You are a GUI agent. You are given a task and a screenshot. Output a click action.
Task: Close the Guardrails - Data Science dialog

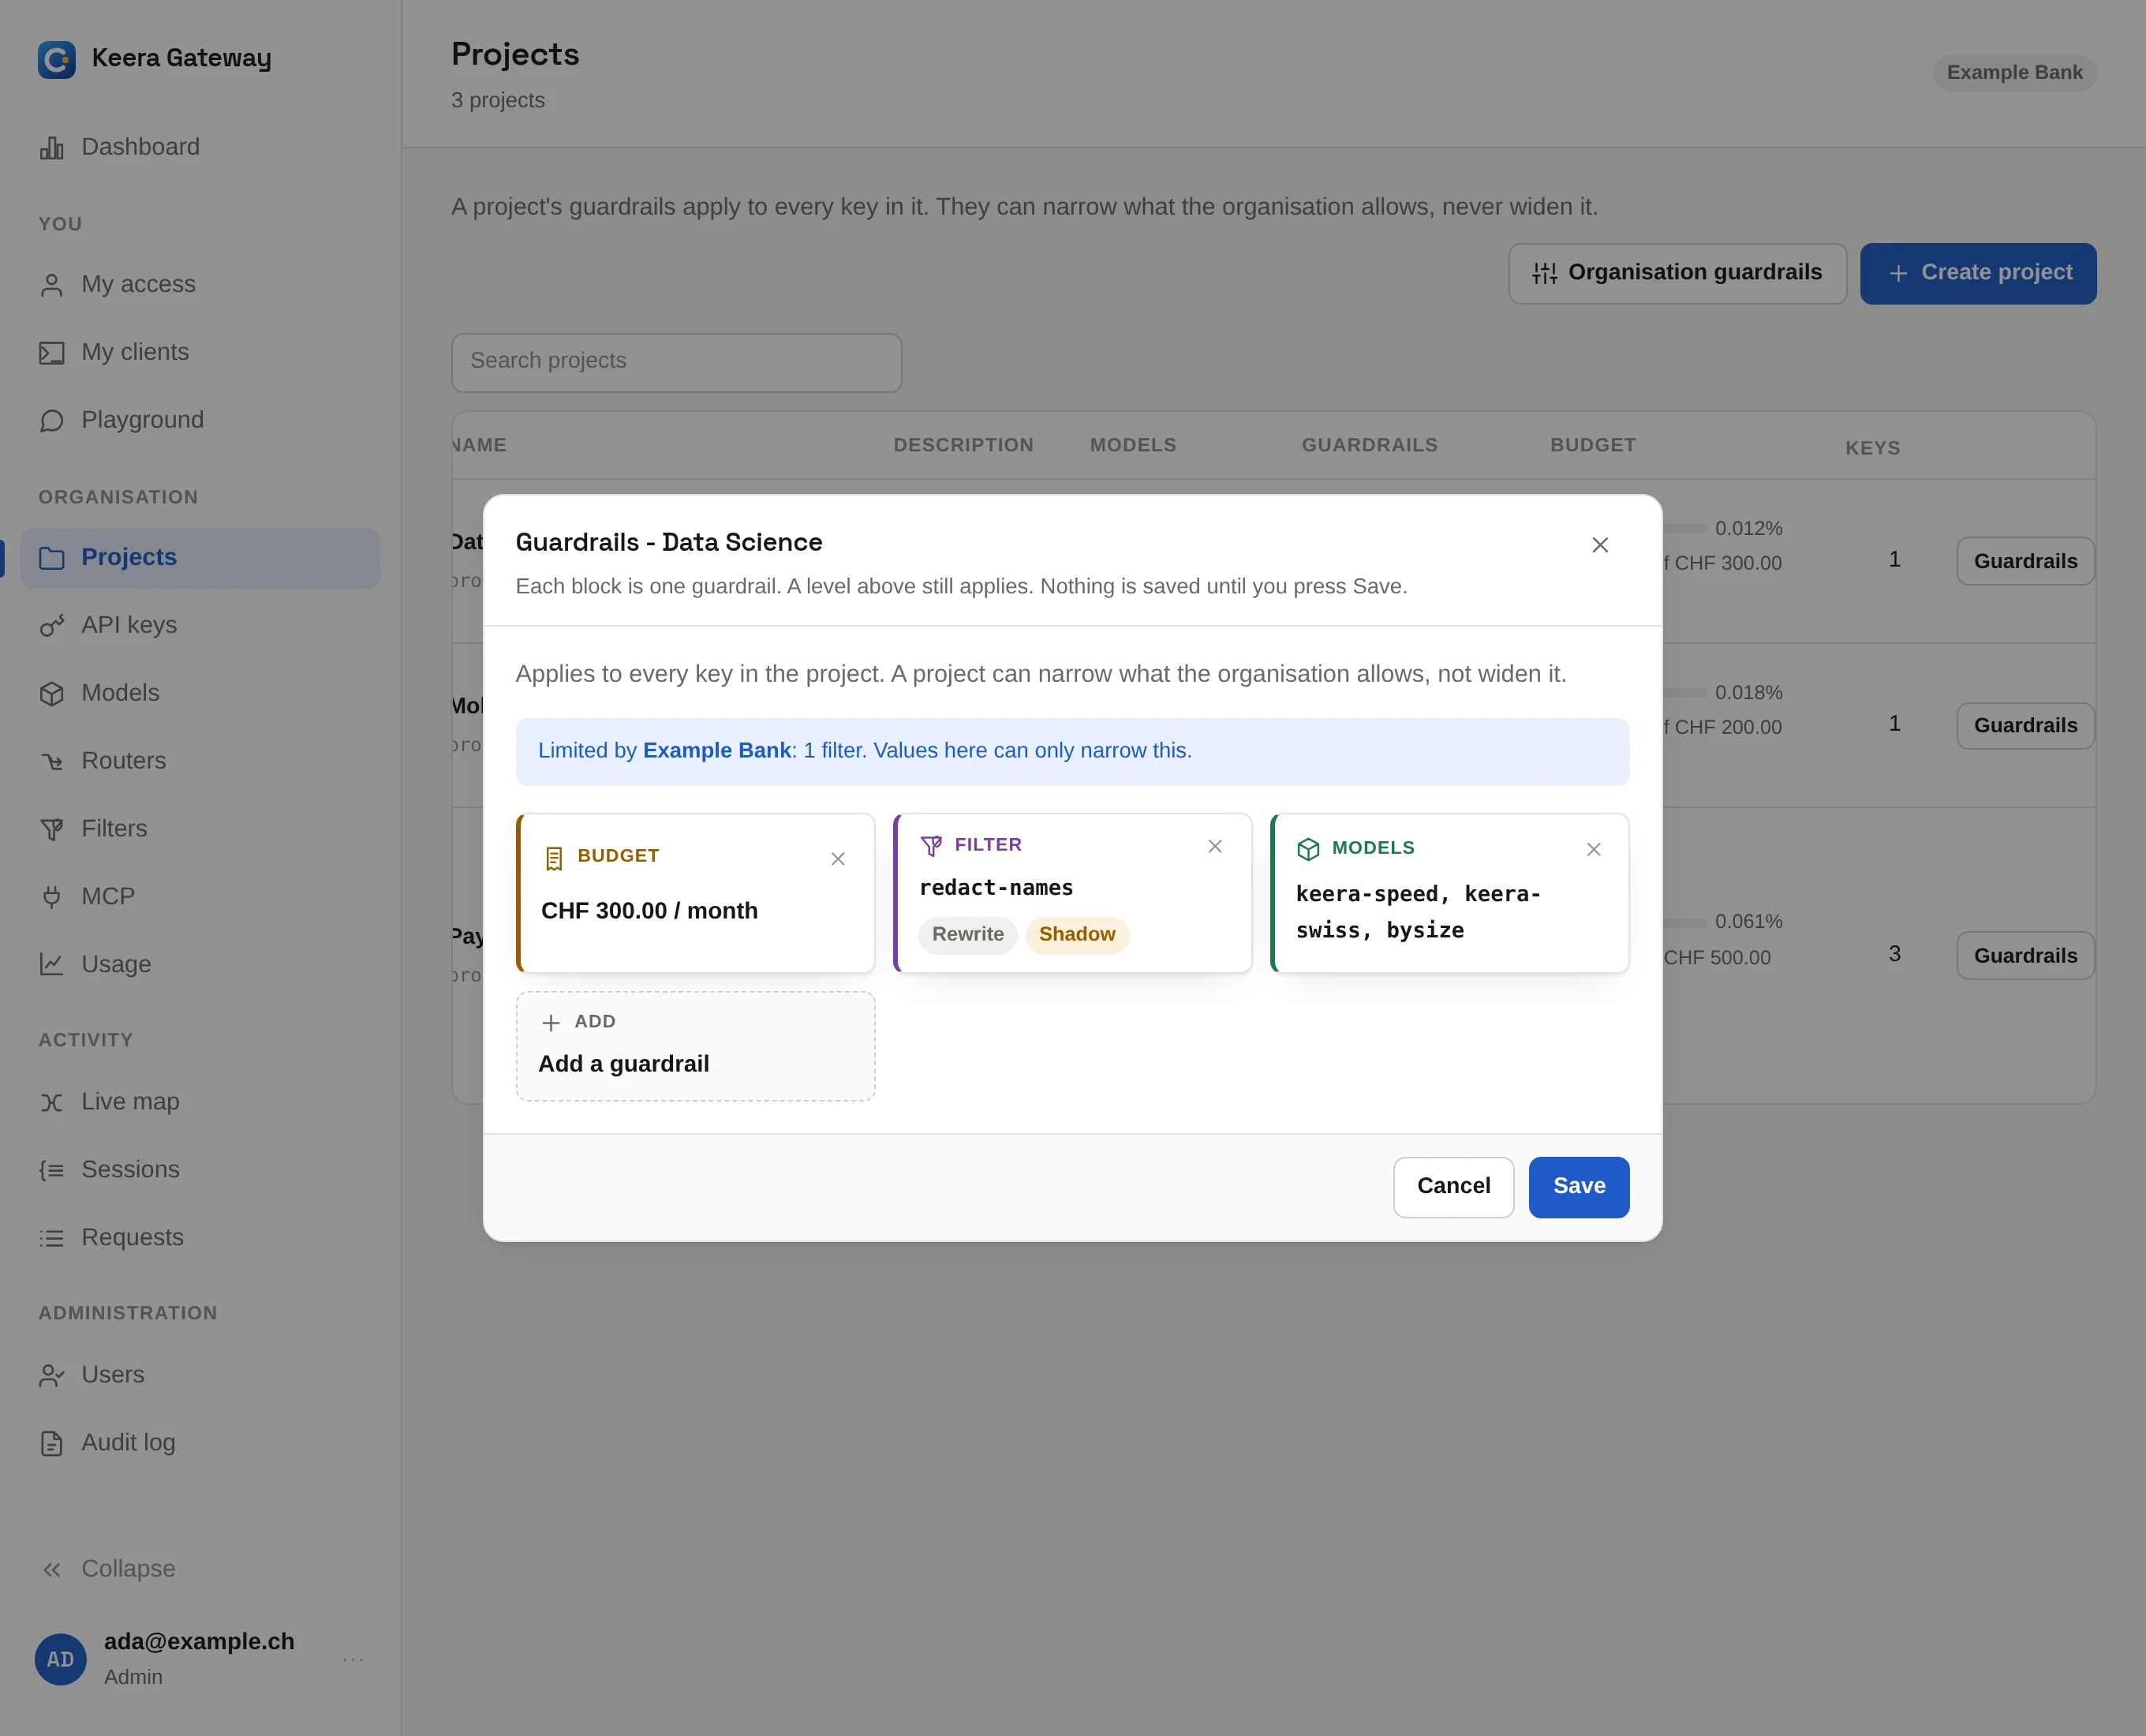(1600, 545)
